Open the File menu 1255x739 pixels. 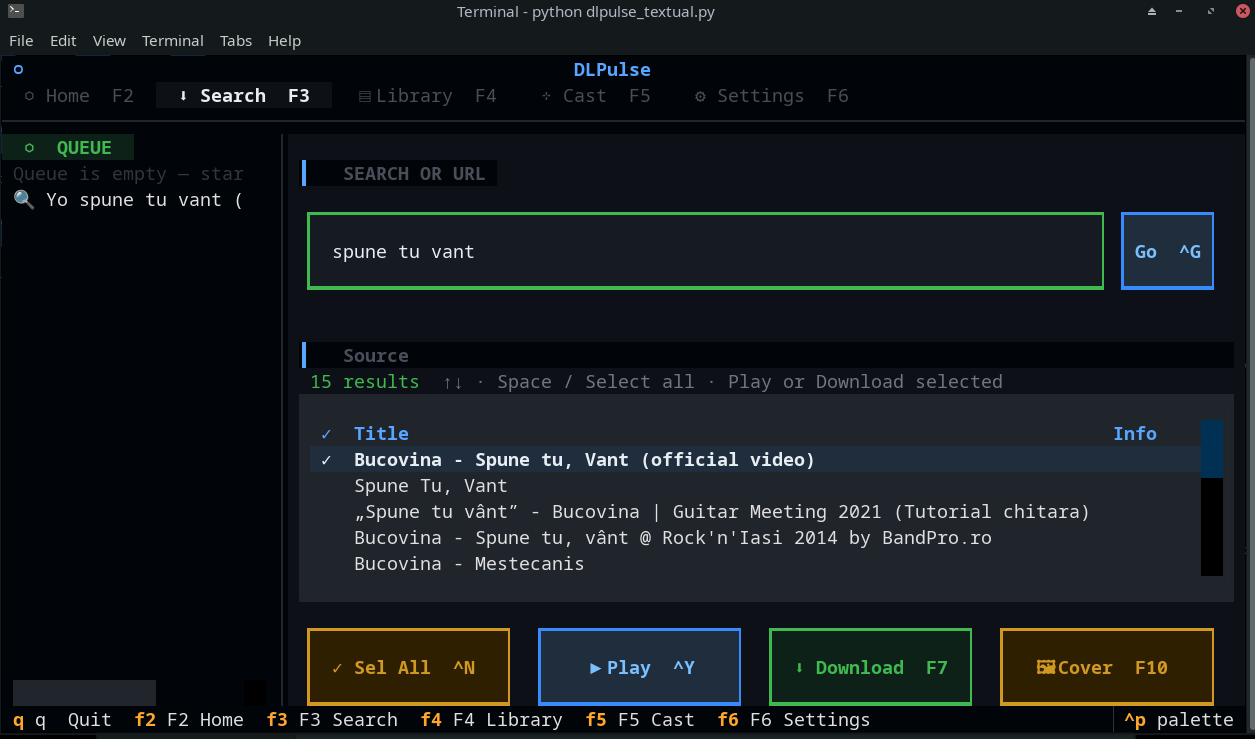coord(21,41)
